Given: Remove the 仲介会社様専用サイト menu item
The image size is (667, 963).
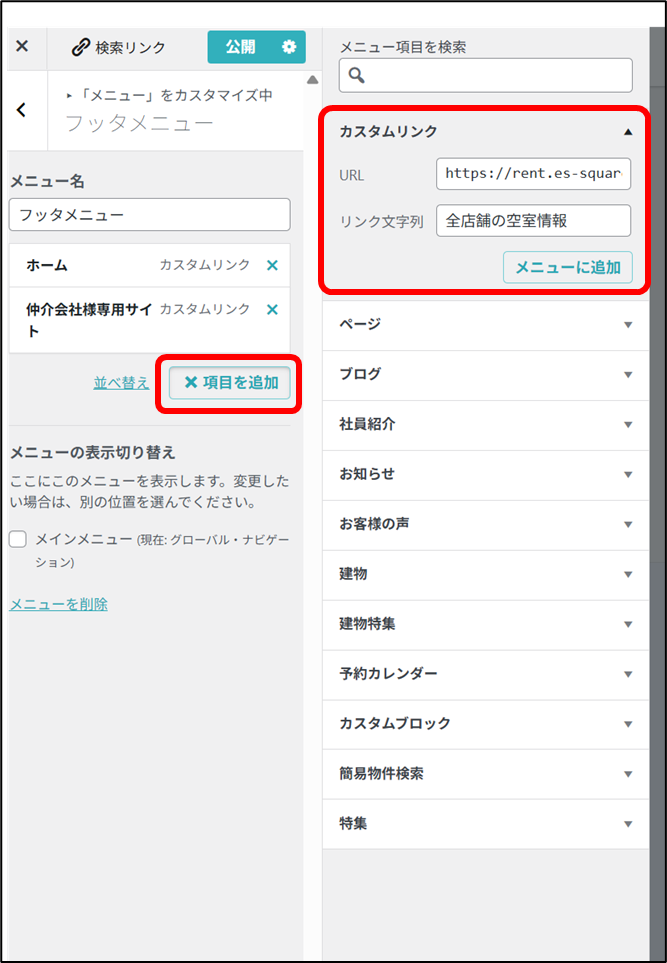Looking at the screenshot, I should coord(272,310).
